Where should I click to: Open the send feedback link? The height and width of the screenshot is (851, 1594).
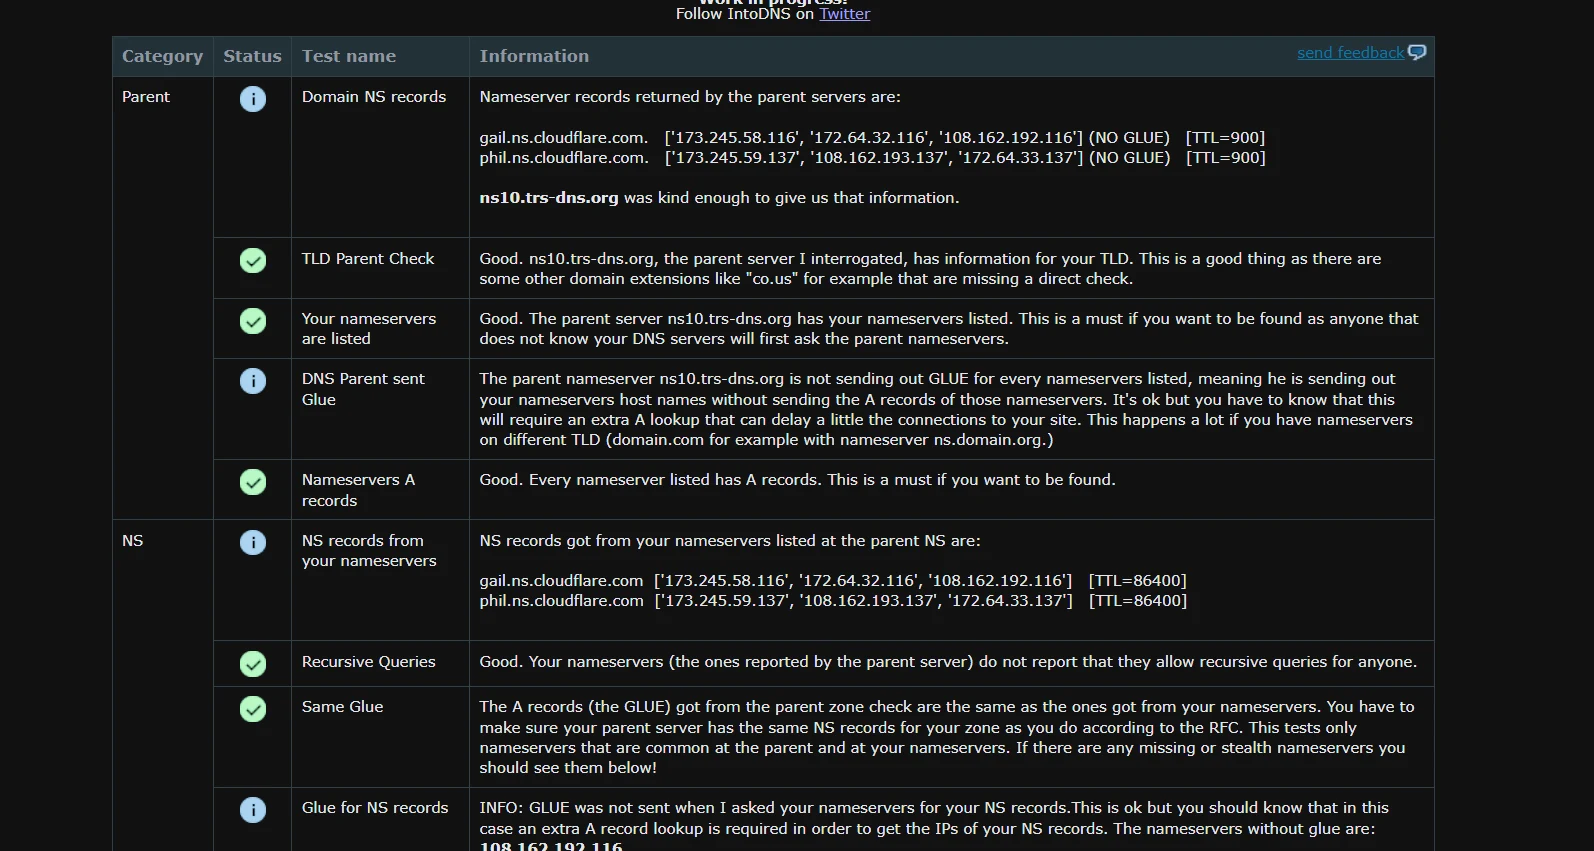[1350, 53]
